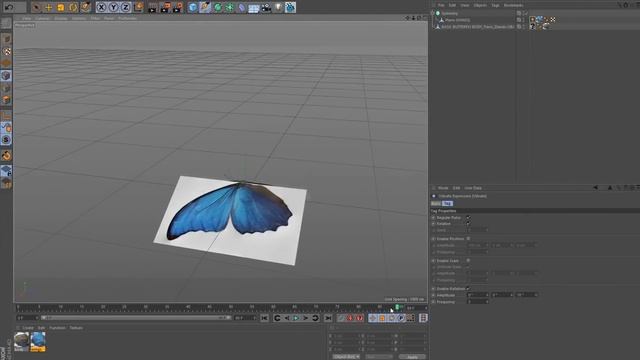640x360 pixels.
Task: Click the coordinate system icon
Action: tap(138, 7)
